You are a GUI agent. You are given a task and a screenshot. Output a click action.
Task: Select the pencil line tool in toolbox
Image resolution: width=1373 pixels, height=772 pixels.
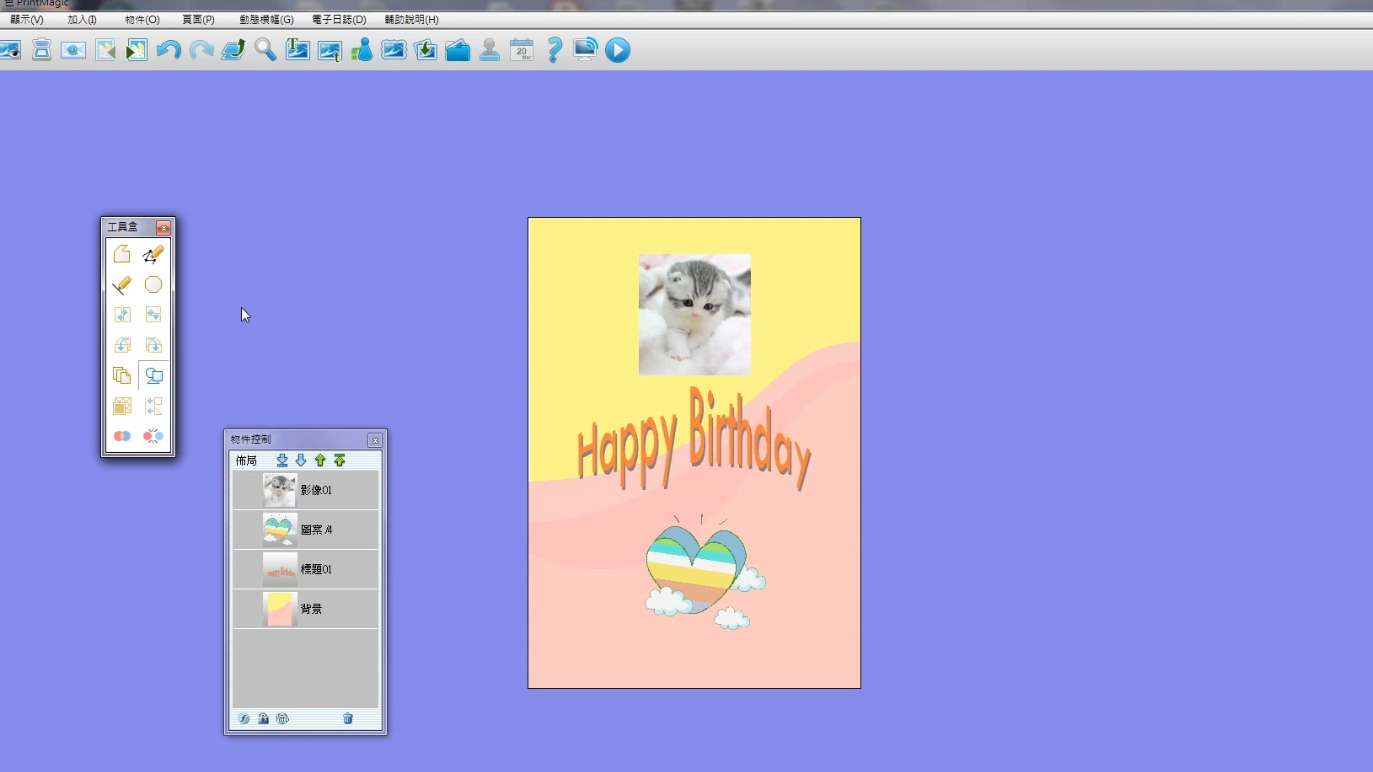coord(122,285)
